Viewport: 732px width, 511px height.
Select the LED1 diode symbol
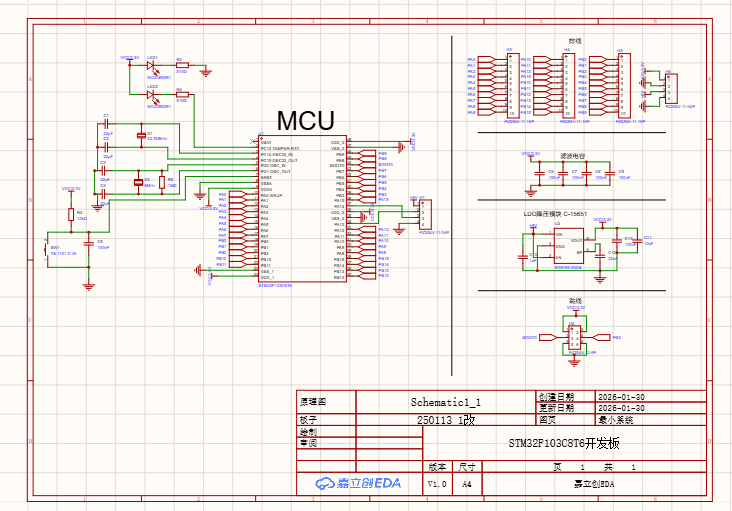(152, 66)
